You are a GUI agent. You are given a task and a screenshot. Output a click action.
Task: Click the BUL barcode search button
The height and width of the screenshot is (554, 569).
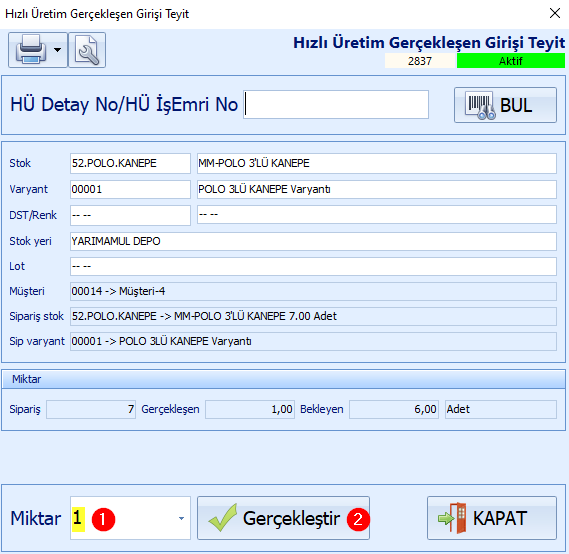tap(505, 105)
